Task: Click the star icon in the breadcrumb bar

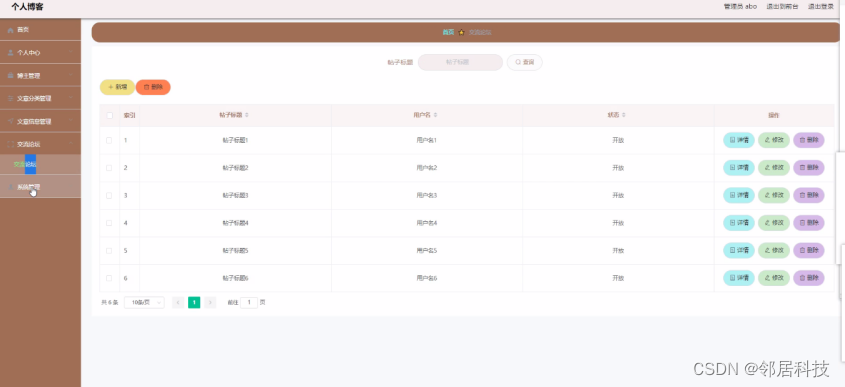Action: [x=461, y=32]
